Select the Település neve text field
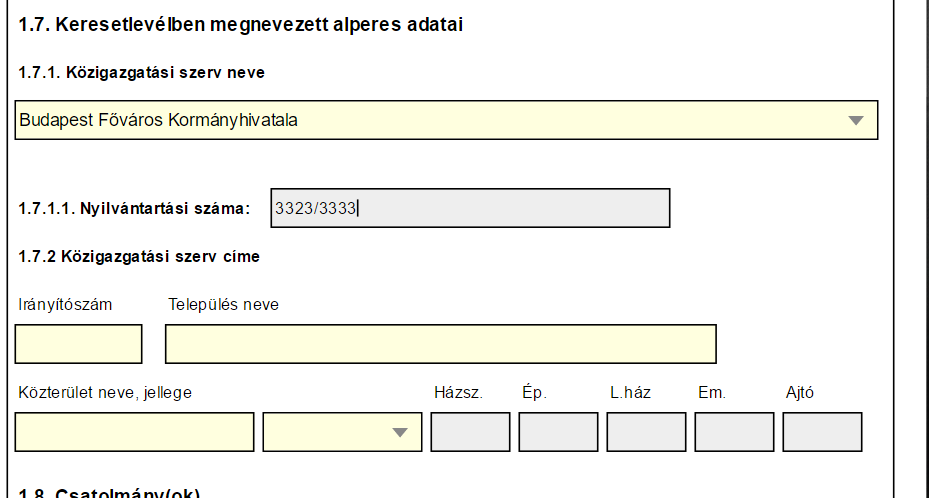The height and width of the screenshot is (498, 929). coord(441,344)
